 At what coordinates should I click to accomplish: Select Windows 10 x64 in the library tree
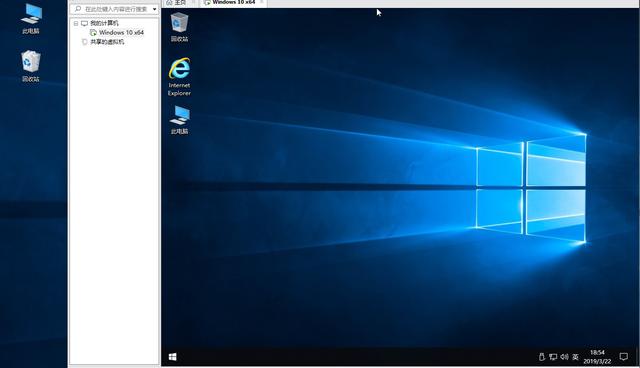tap(121, 32)
